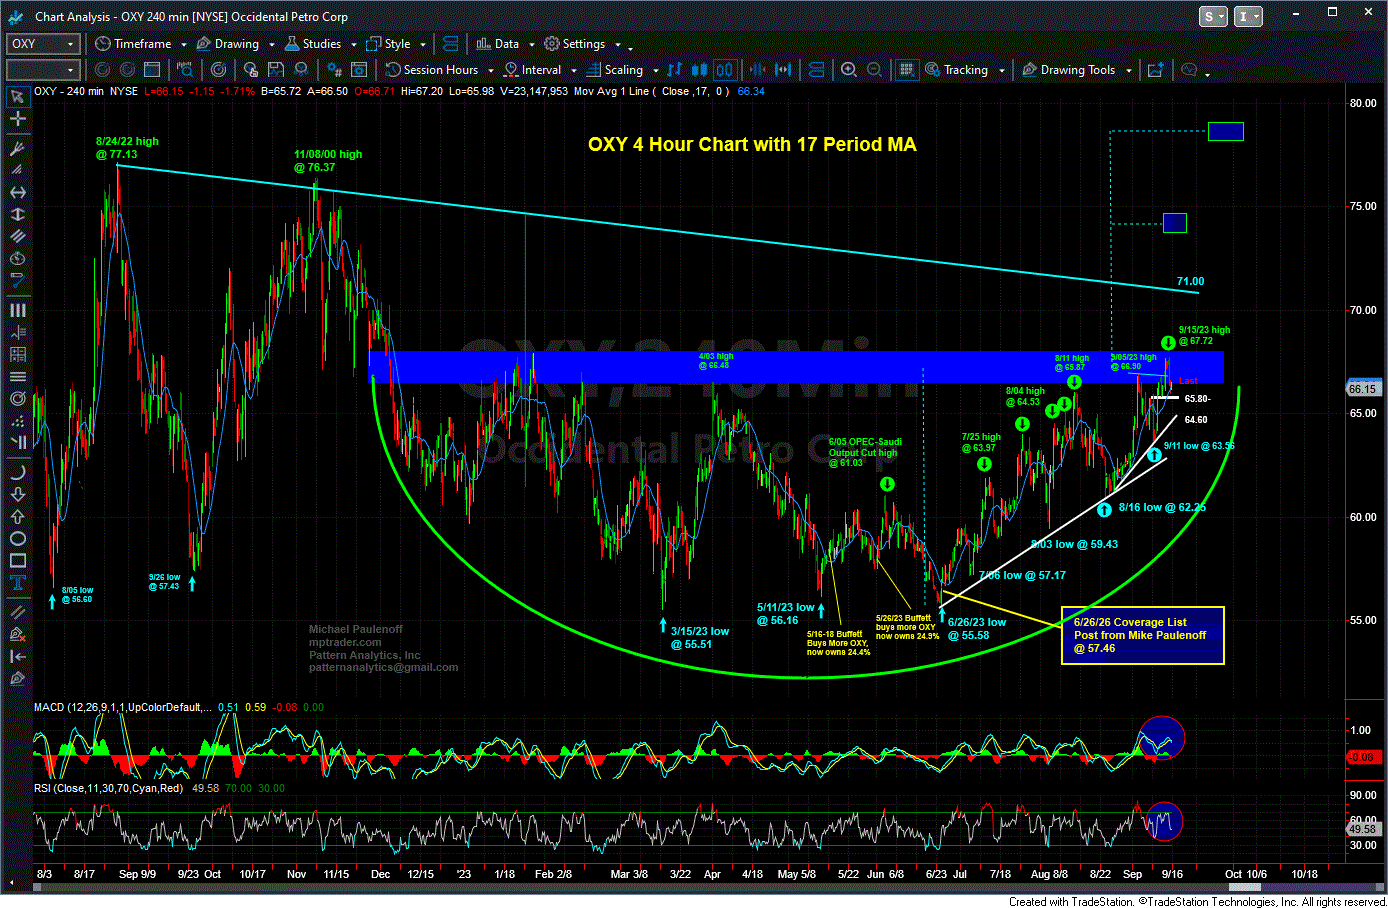Click the MACD study label
The width and height of the screenshot is (1388, 908).
point(122,707)
